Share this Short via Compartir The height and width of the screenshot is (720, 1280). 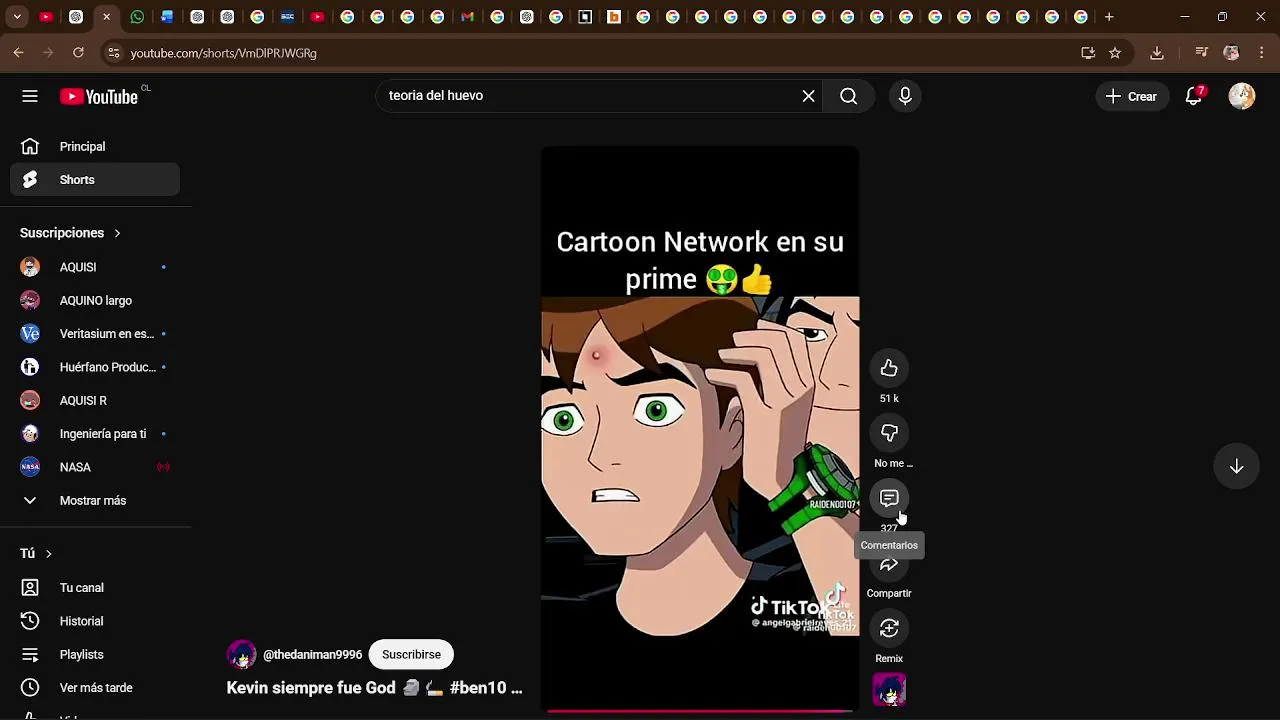tap(889, 566)
